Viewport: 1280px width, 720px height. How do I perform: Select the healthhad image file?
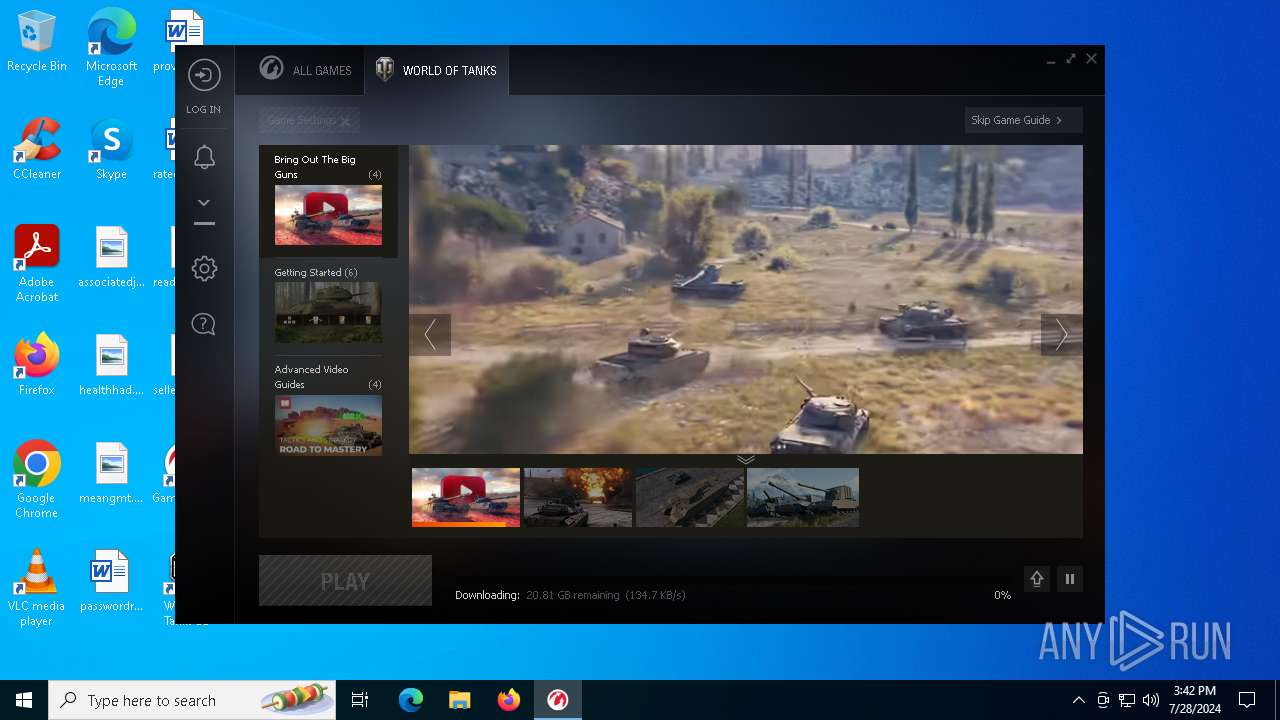(x=111, y=365)
